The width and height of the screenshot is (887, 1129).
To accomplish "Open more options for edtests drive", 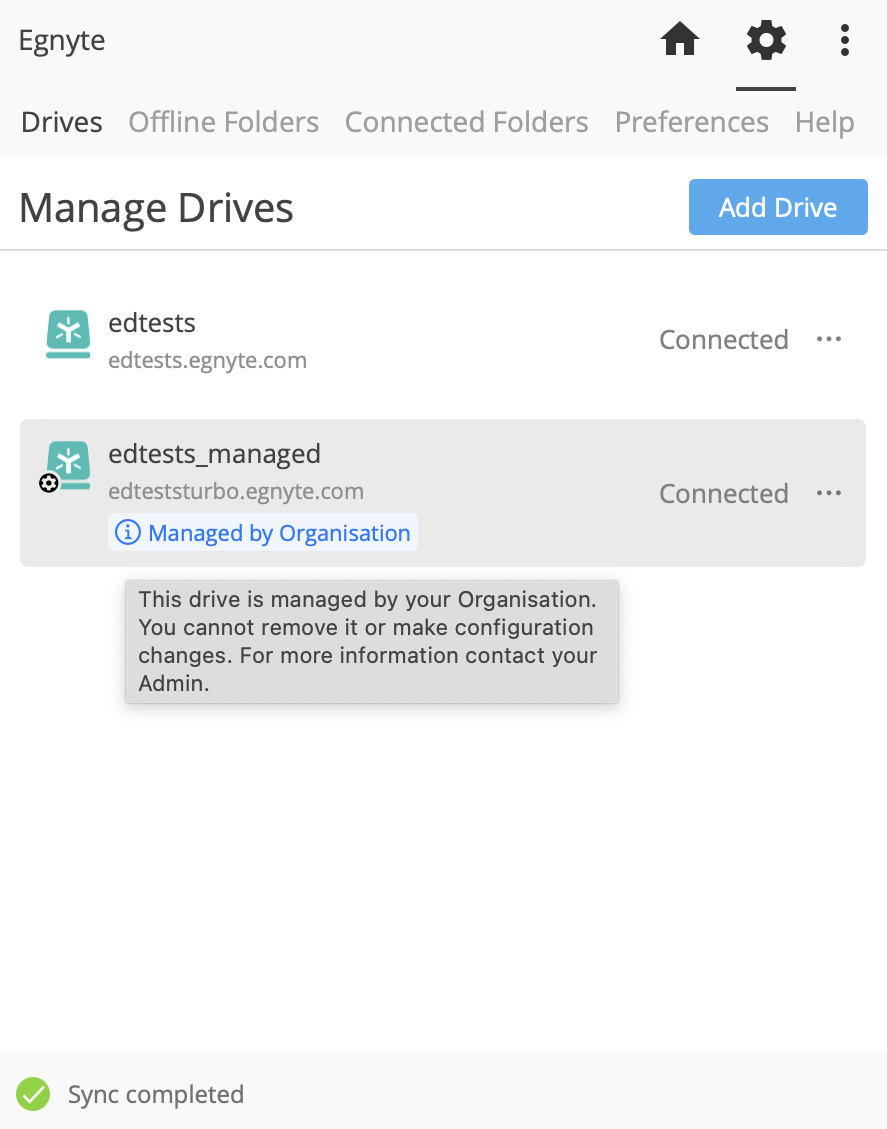I will point(829,339).
